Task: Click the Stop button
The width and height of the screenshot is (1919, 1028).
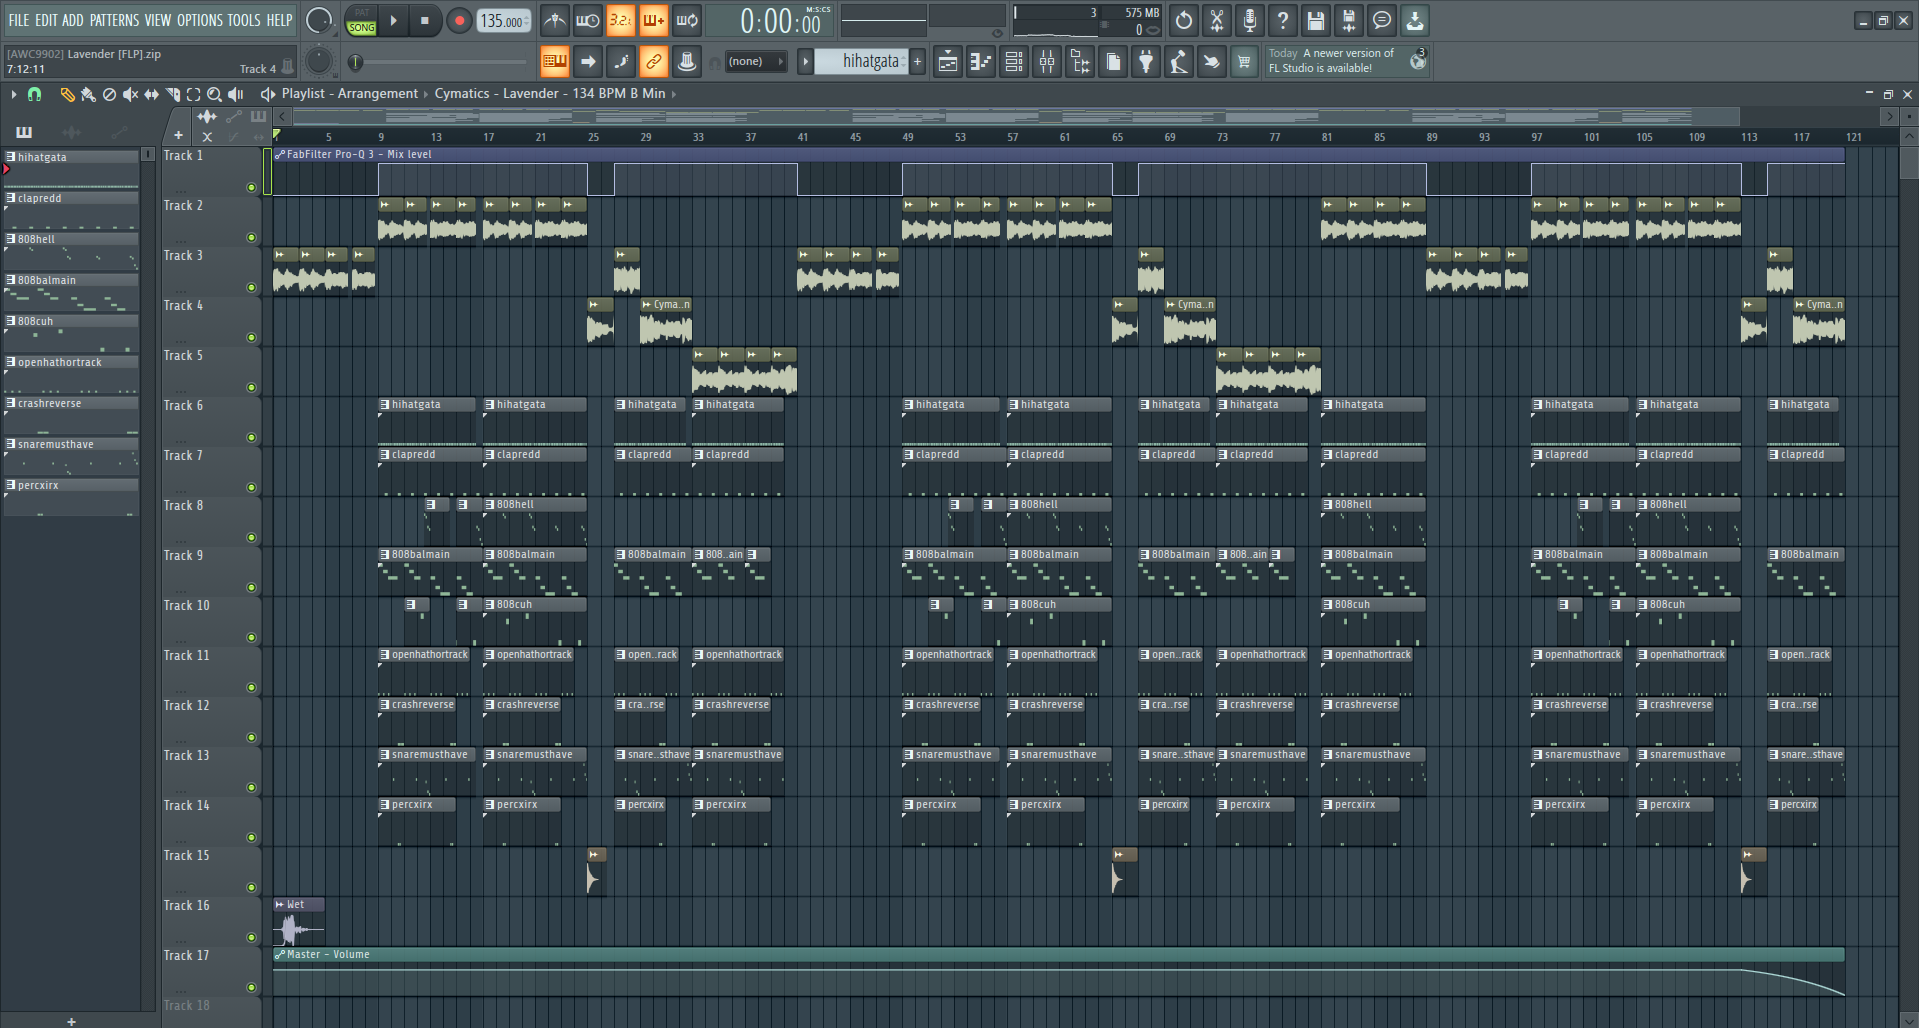Action: point(425,20)
